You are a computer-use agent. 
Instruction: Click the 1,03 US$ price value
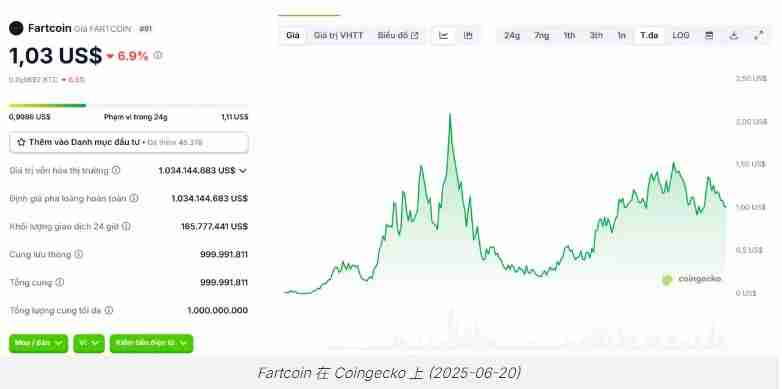pyautogui.click(x=55, y=55)
